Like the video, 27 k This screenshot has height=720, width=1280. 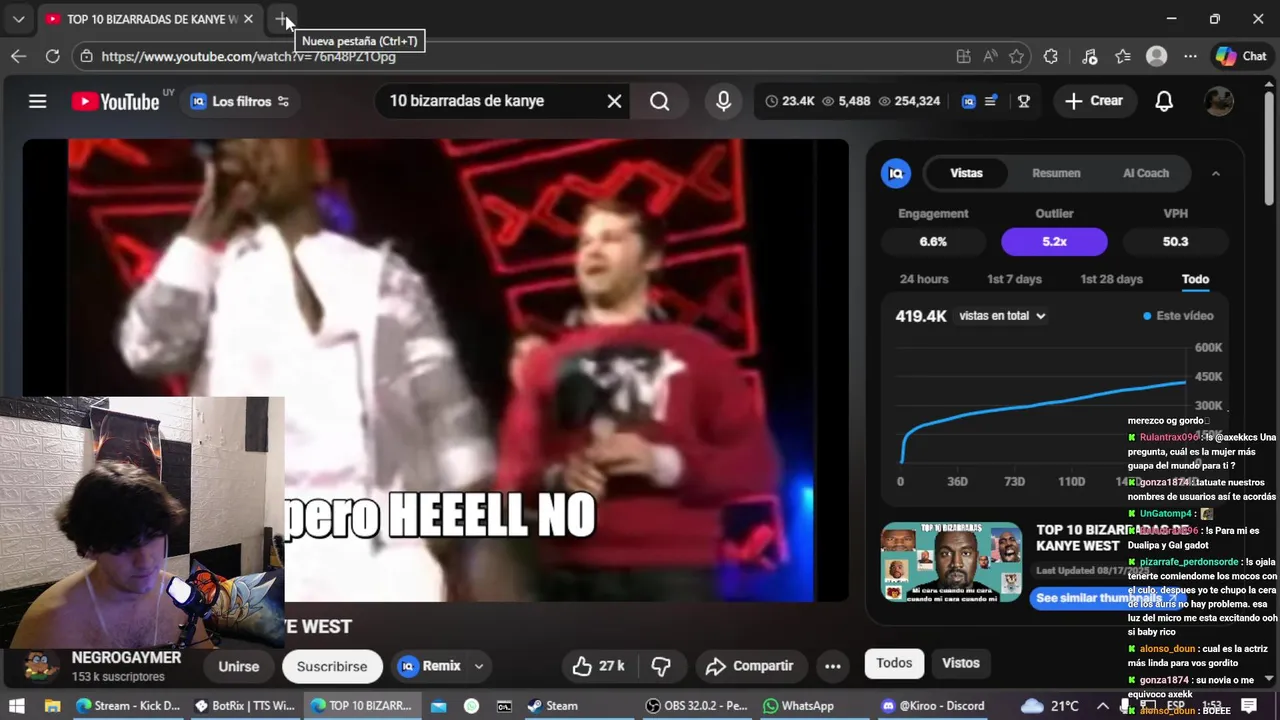coord(599,666)
